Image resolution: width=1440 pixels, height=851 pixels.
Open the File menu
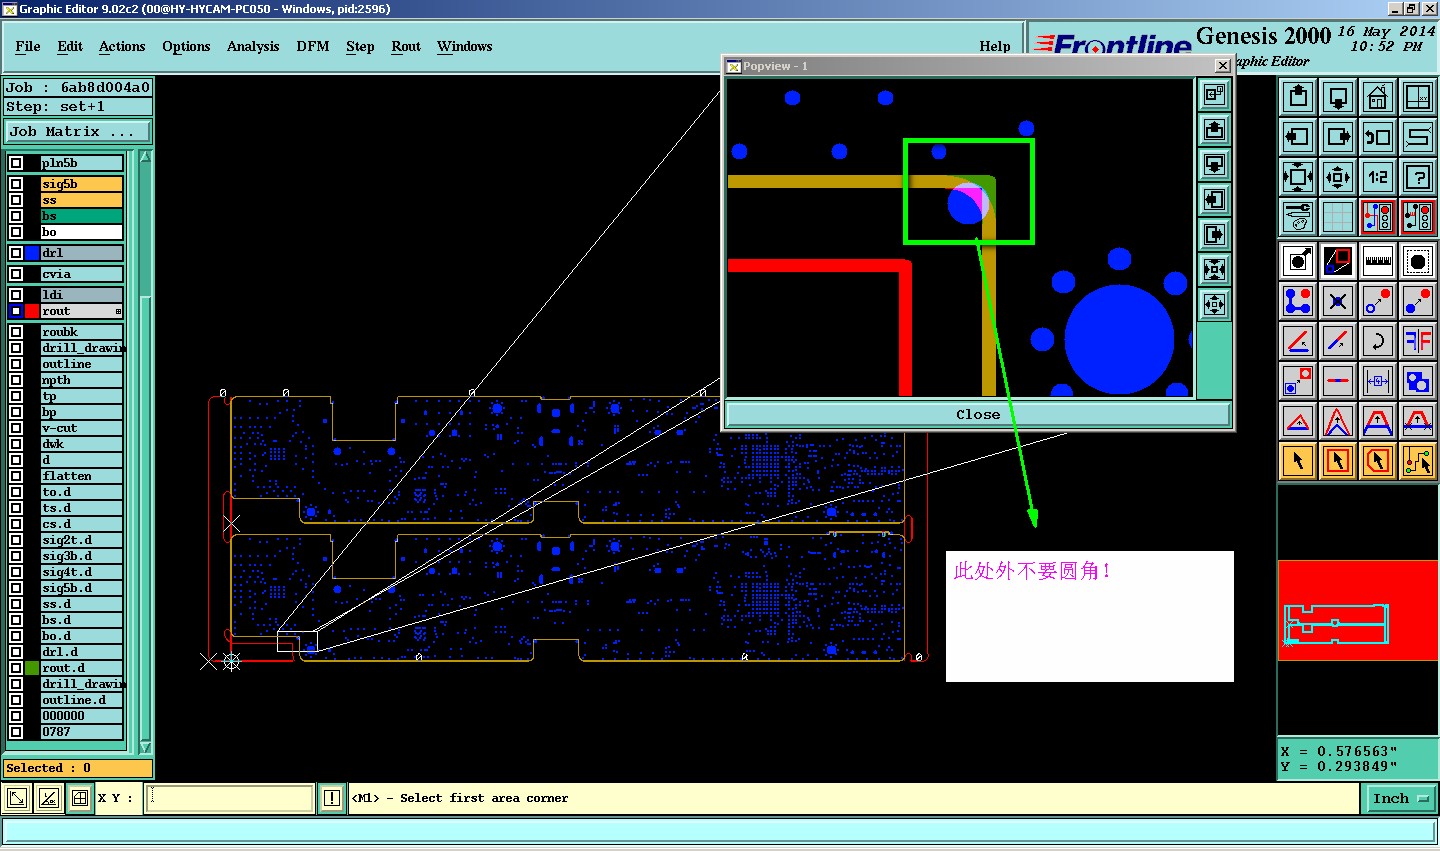[x=28, y=46]
